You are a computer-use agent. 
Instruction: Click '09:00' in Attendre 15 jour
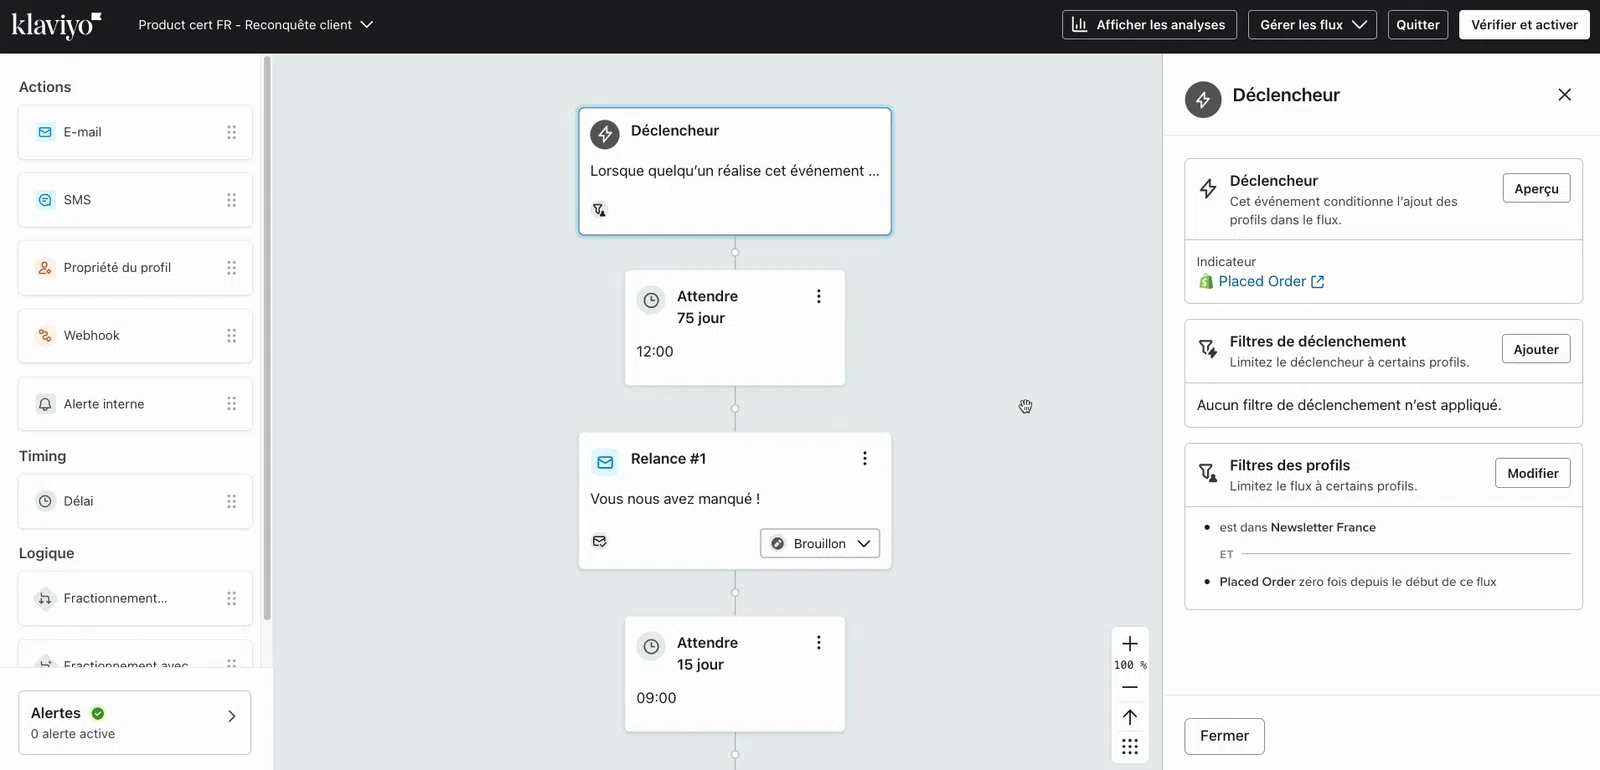click(656, 698)
